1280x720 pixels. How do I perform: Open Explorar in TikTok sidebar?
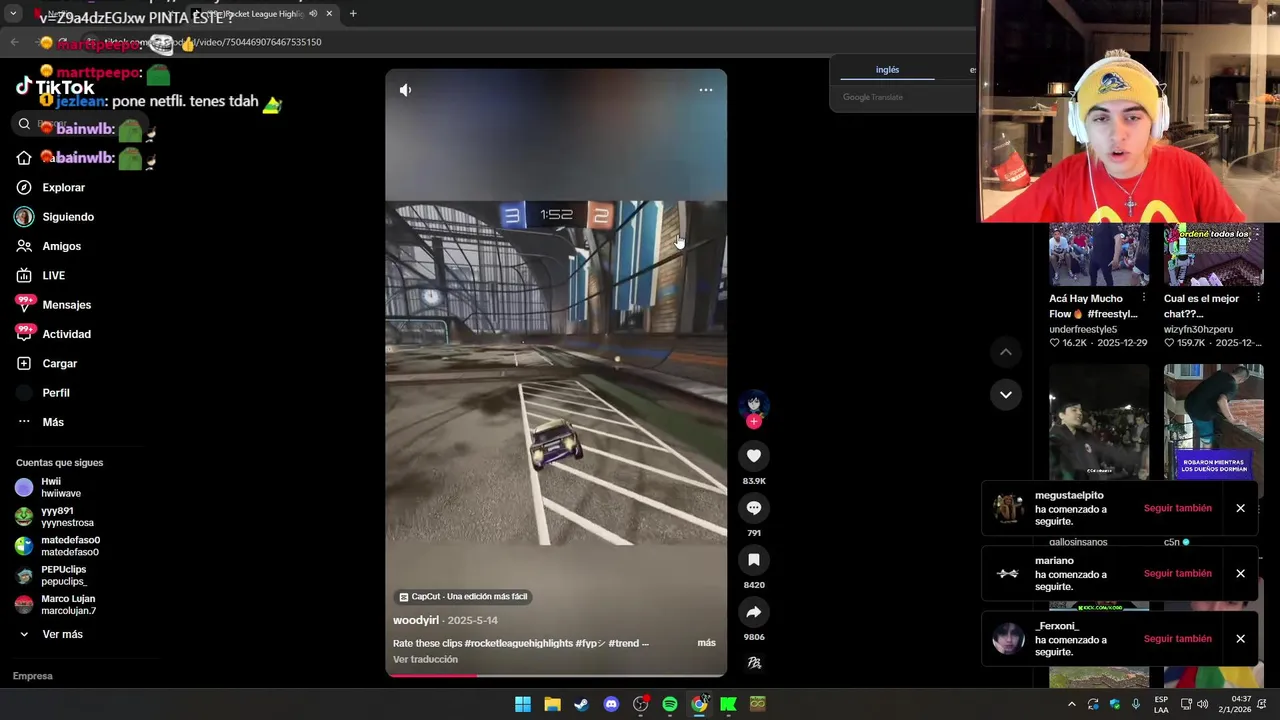click(63, 188)
